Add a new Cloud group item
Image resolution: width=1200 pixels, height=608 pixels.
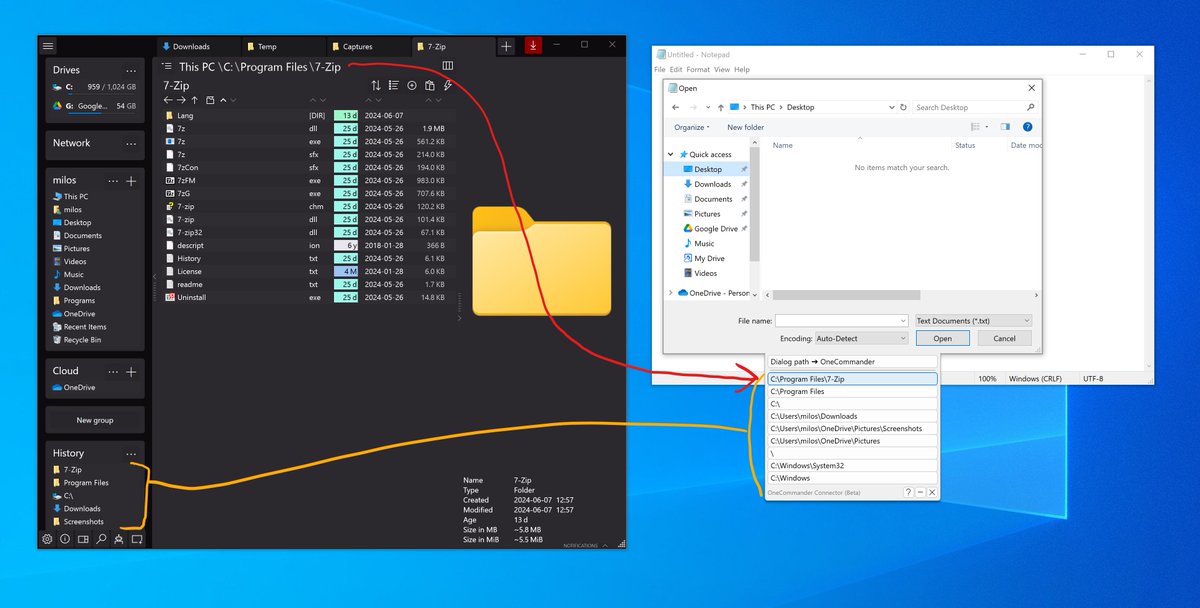point(131,371)
